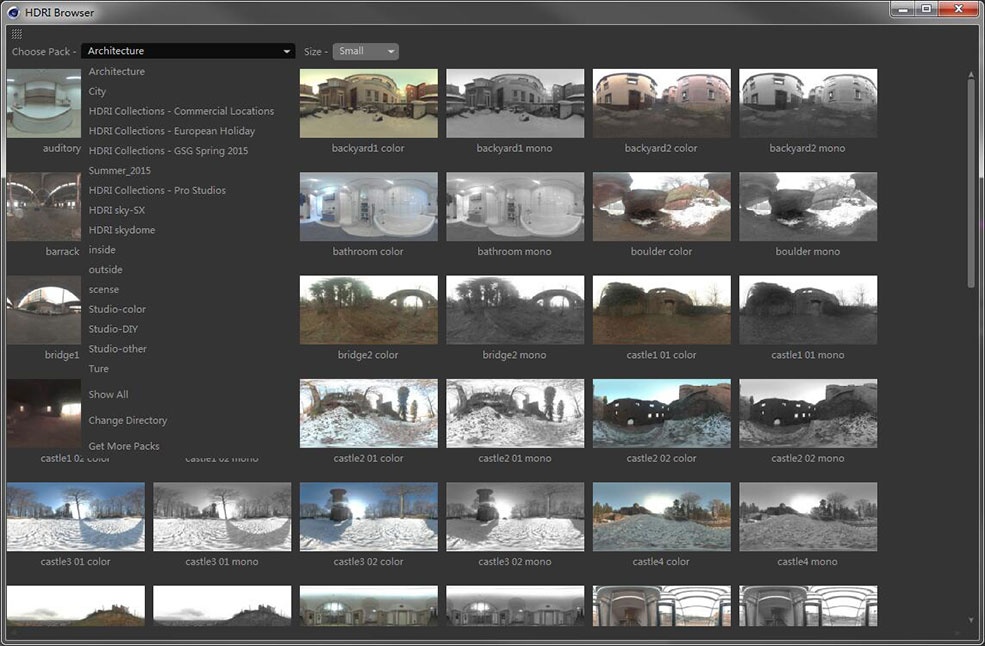Select castle3 02 color thumbnail
This screenshot has height=646, width=985.
coord(369,517)
